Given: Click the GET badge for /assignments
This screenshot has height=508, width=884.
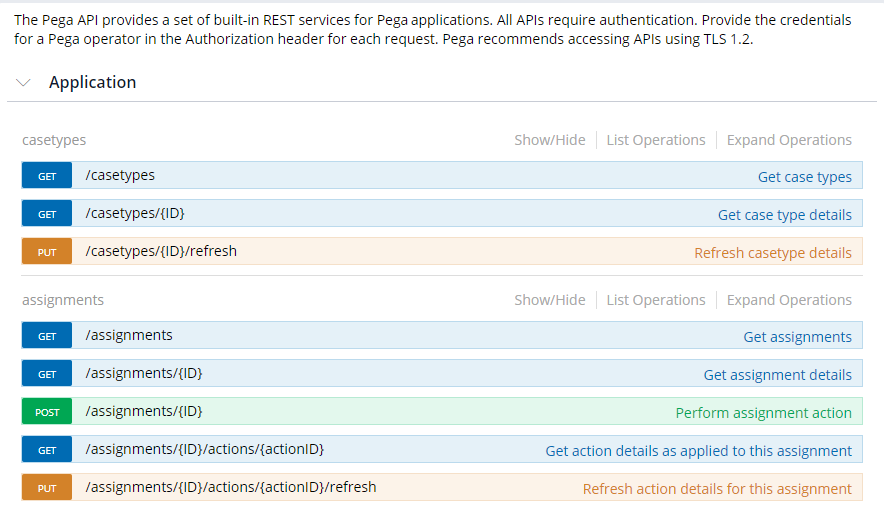Looking at the screenshot, I should (47, 336).
